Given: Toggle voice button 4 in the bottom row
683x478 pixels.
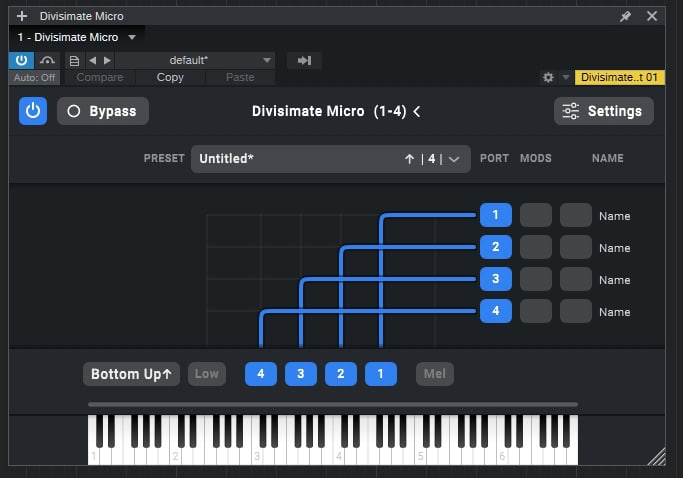Looking at the screenshot, I should (x=261, y=374).
